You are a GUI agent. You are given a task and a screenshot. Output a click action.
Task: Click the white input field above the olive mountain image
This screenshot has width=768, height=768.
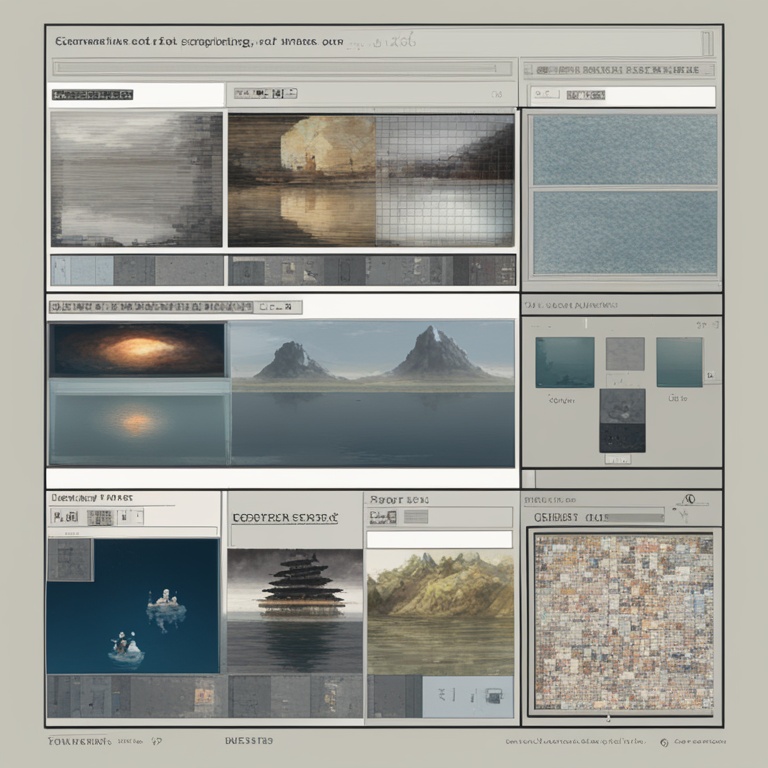439,539
